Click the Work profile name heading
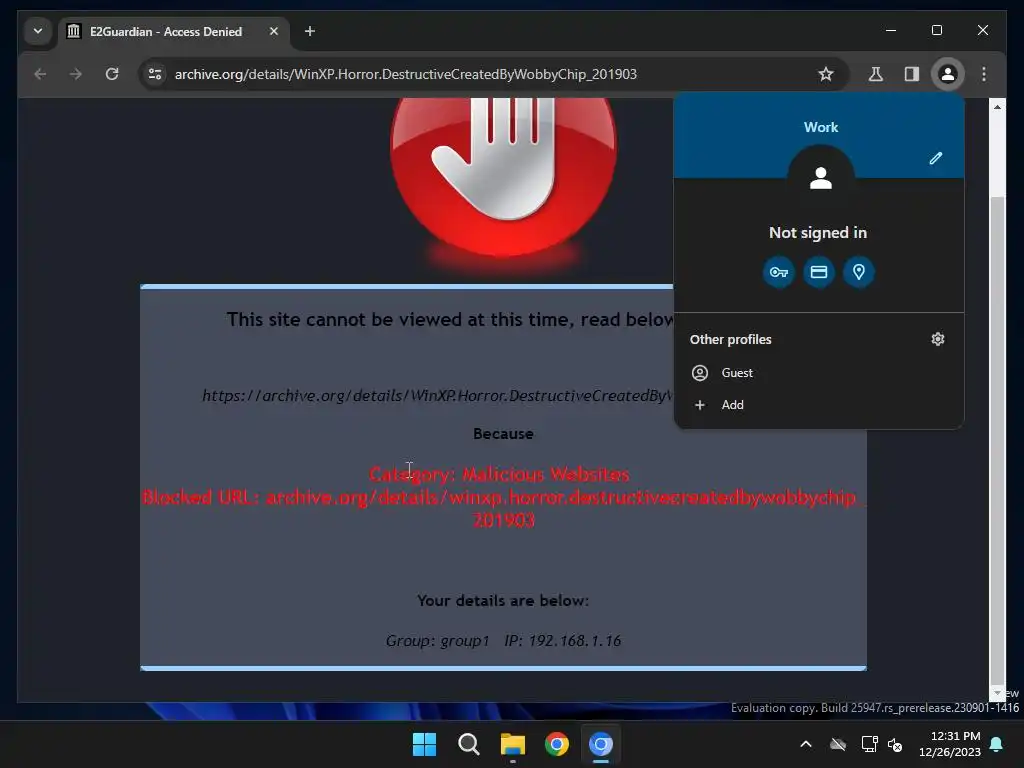Screen dimensions: 1024x768 pyautogui.click(x=821, y=127)
